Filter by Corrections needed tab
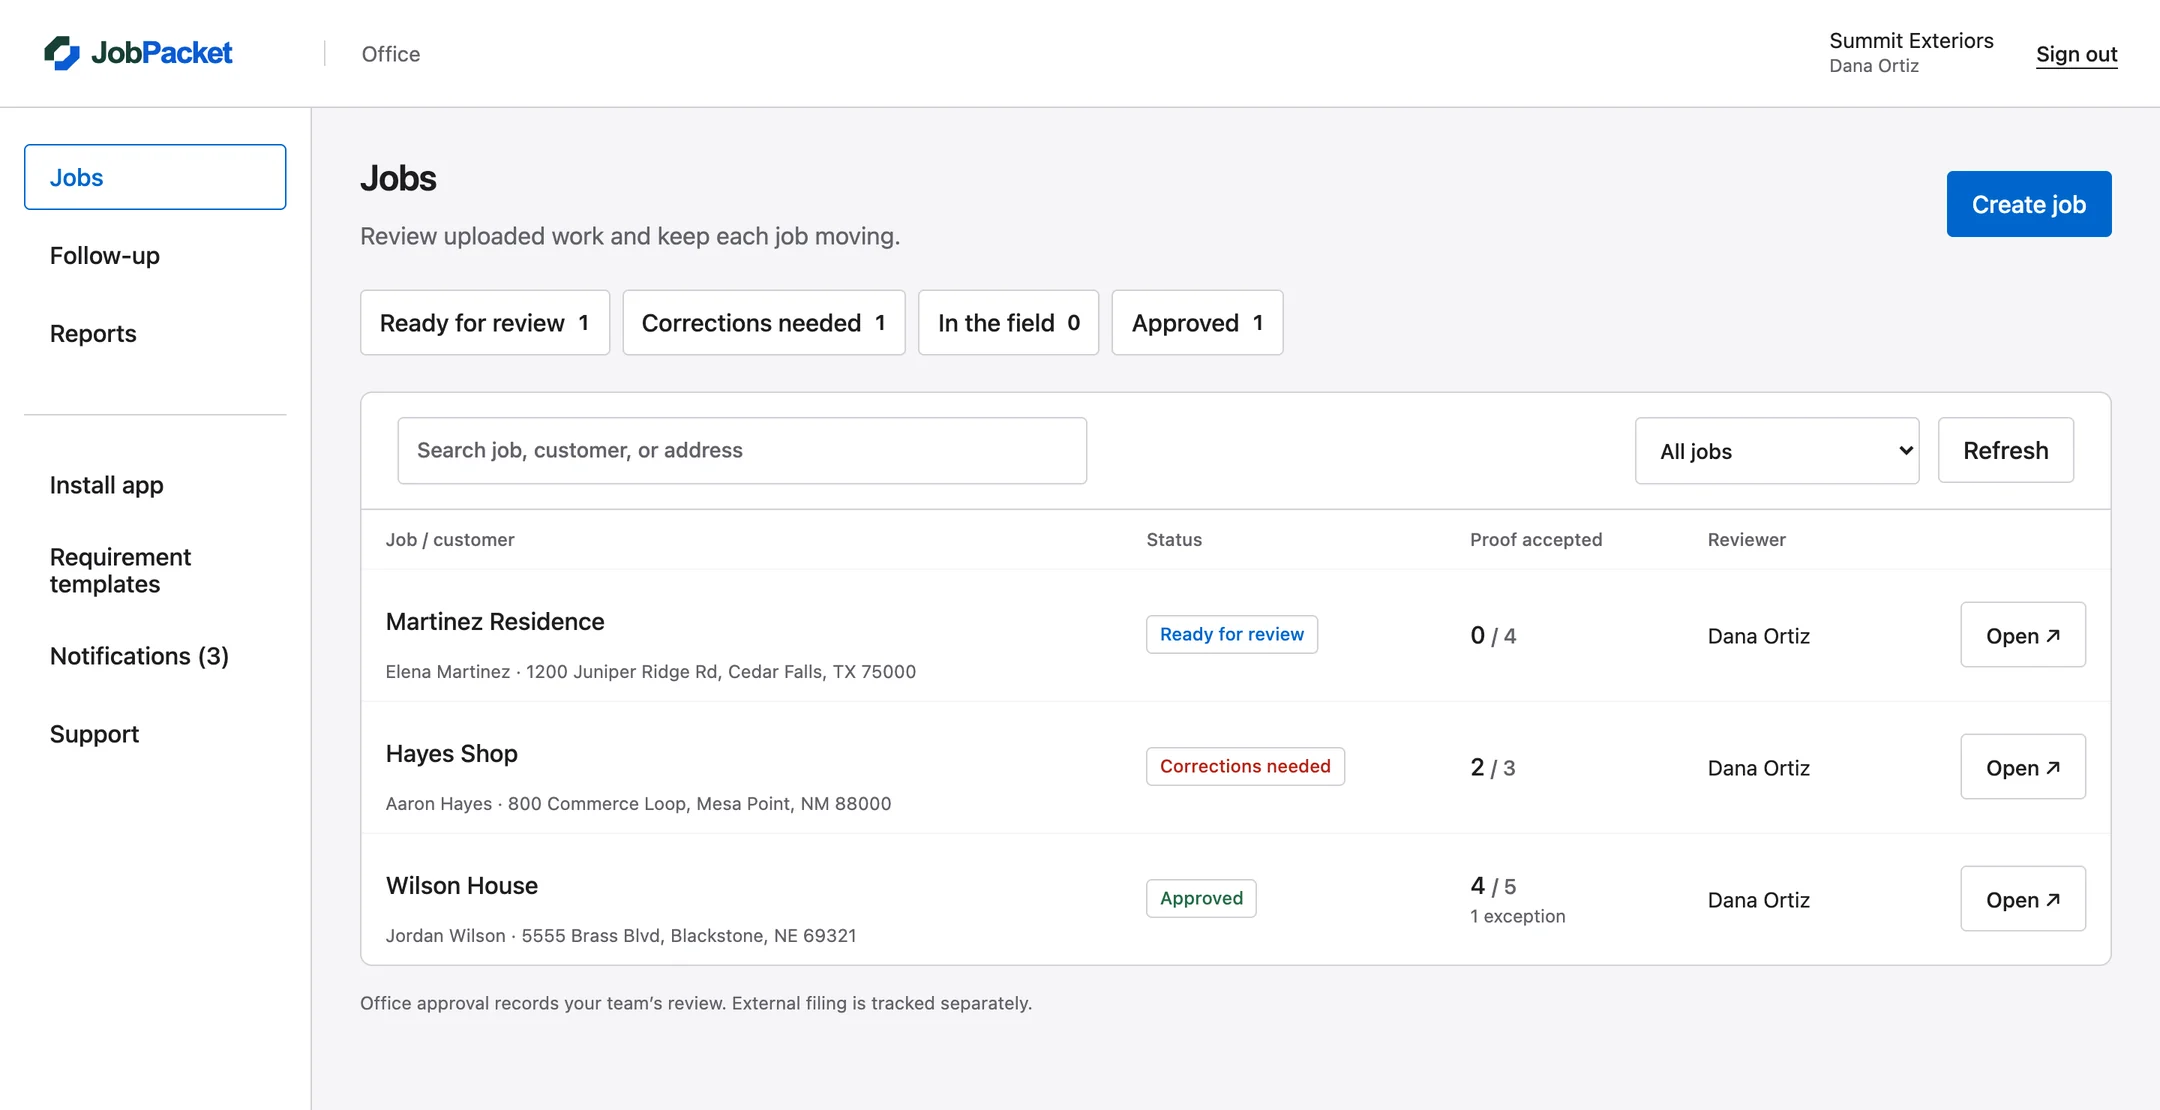 click(764, 323)
